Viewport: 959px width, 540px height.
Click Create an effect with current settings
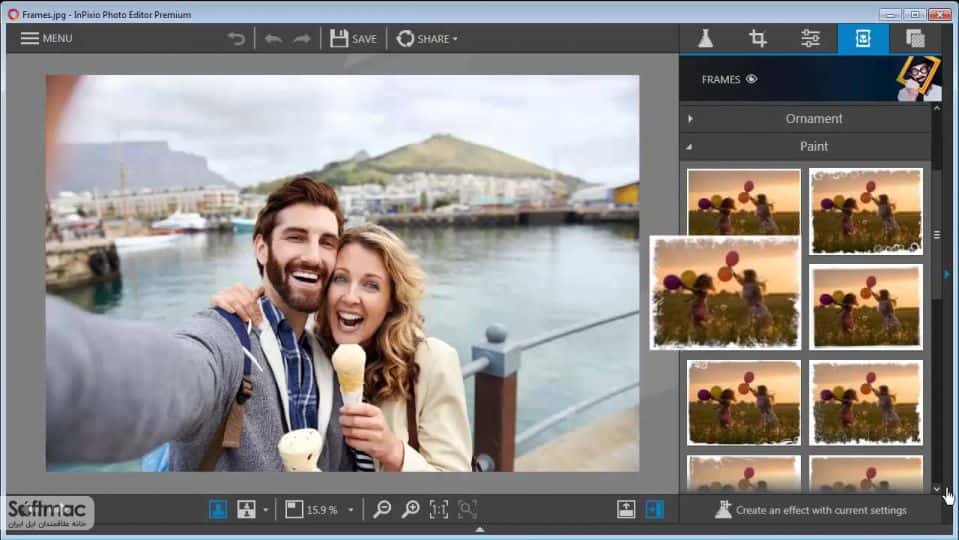pyautogui.click(x=811, y=509)
